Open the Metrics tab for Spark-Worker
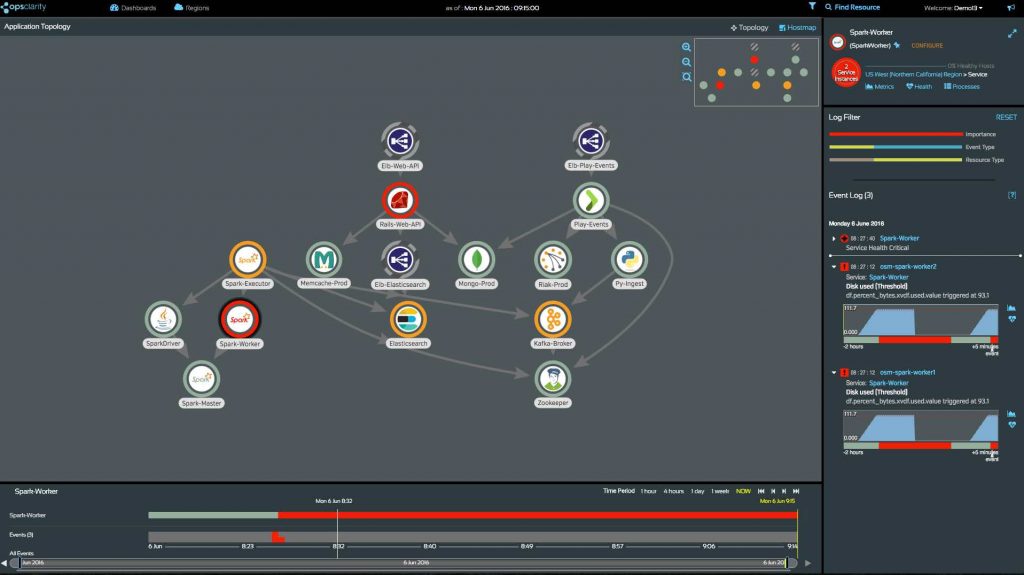The height and width of the screenshot is (575, 1024). pos(879,86)
